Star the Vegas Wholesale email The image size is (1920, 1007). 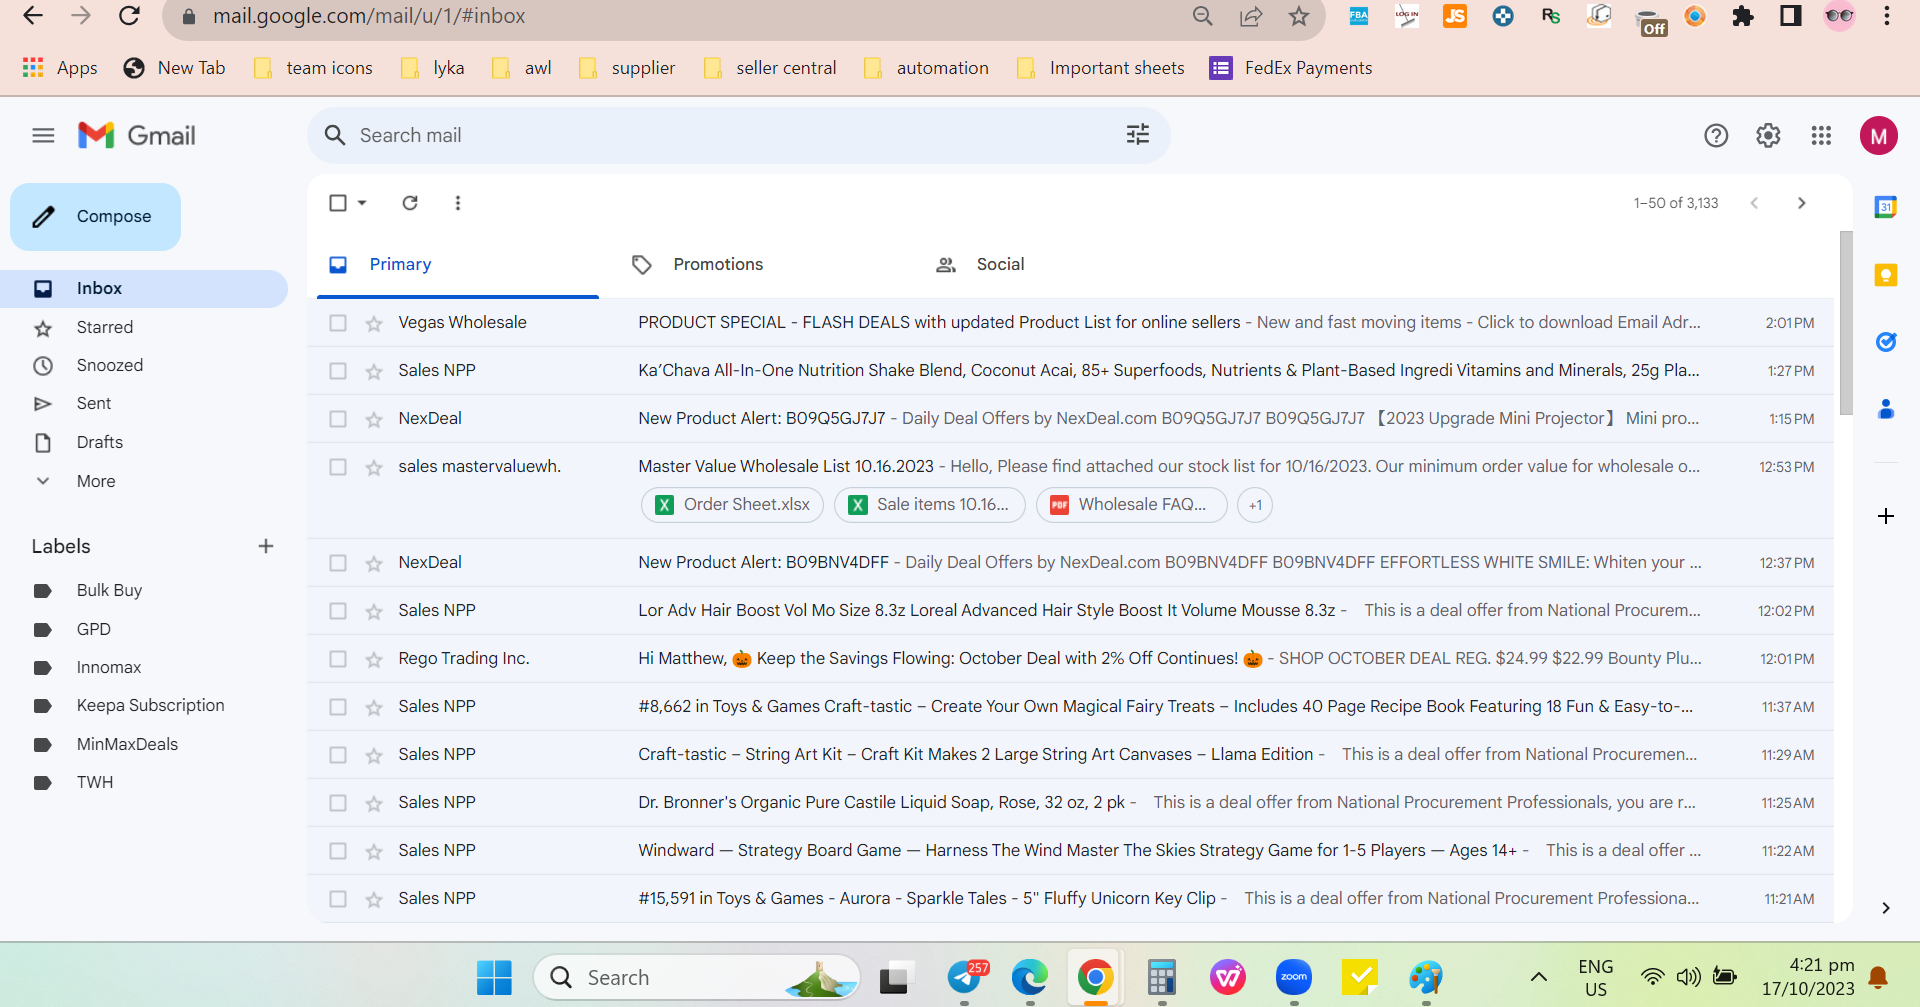374,323
